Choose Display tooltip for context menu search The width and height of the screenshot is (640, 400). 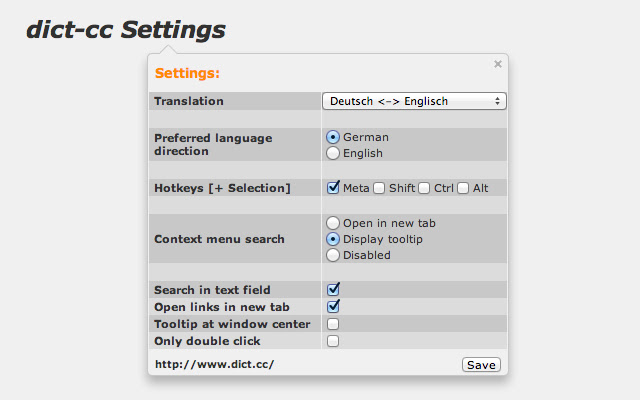coord(333,239)
